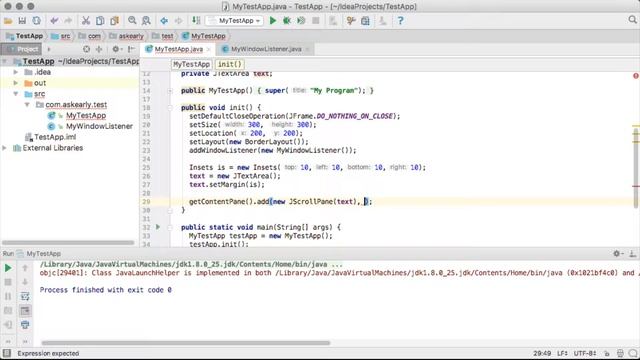
Task: Close the MyWindowListener.java tab
Action: (307, 49)
